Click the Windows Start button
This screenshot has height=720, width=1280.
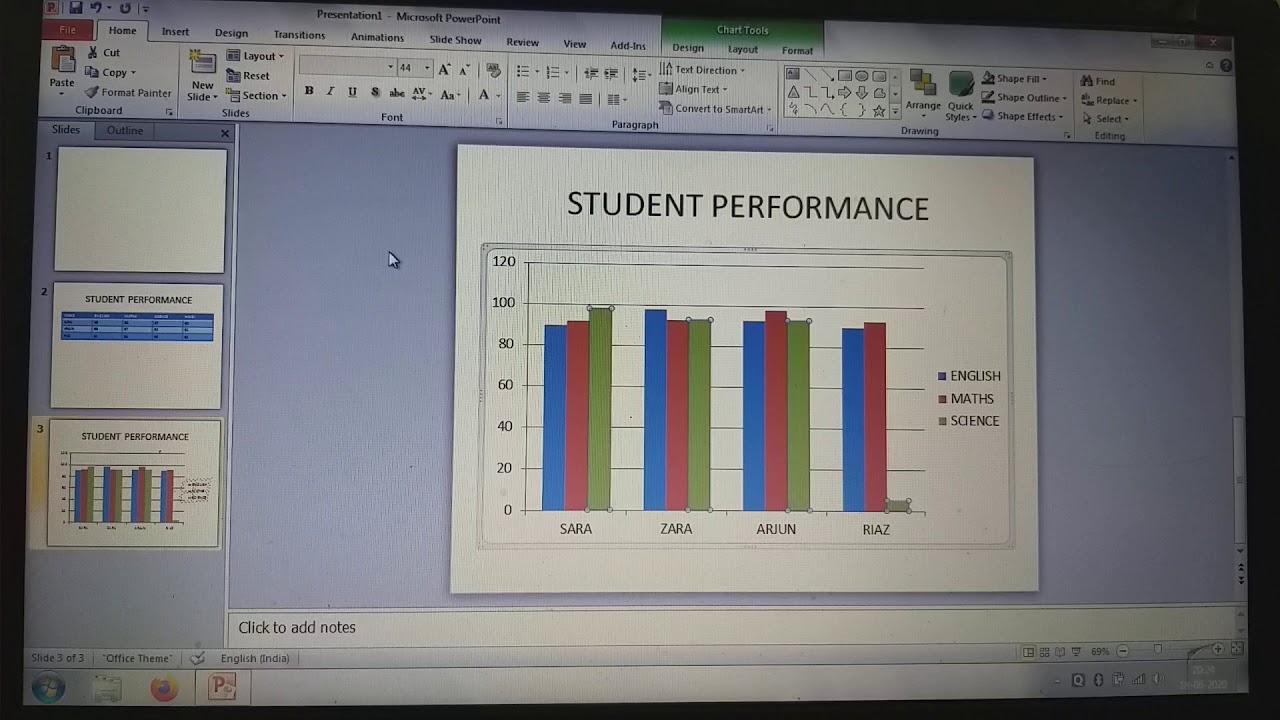coord(48,688)
